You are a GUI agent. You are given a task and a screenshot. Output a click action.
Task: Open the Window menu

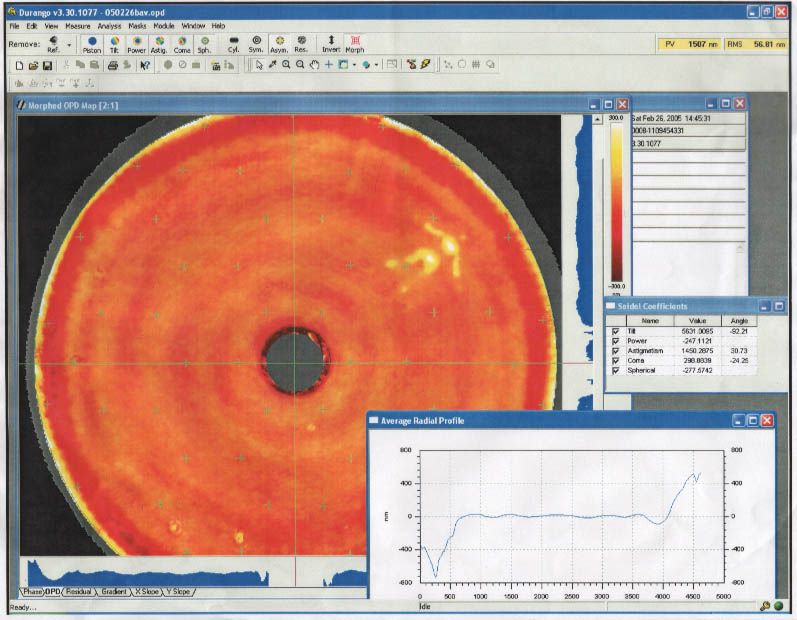[x=193, y=26]
